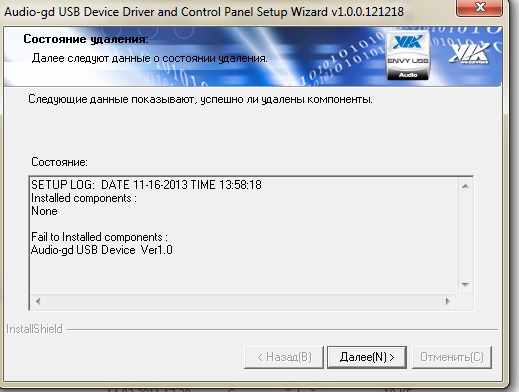The image size is (519, 392).
Task: Click the disabled Отменить(C) button
Action: [452, 357]
